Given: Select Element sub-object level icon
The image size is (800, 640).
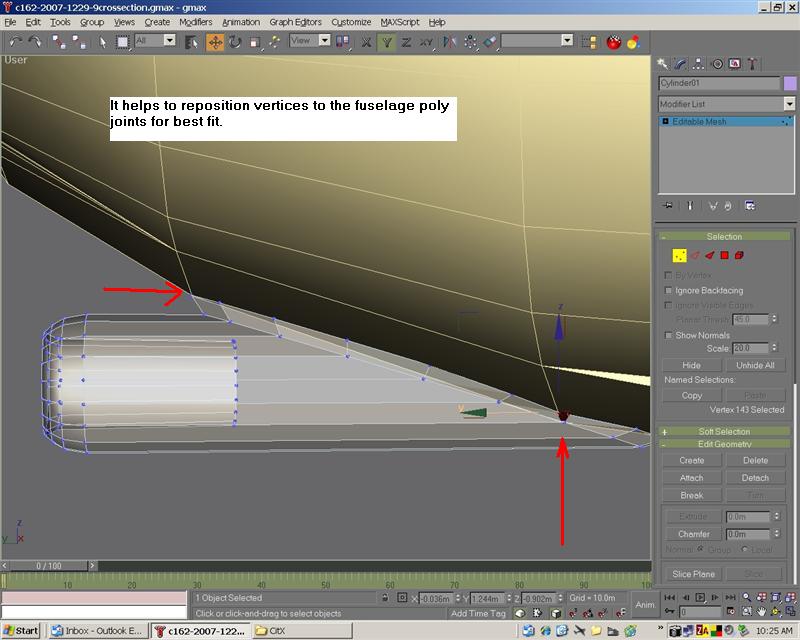Looking at the screenshot, I should [x=739, y=255].
